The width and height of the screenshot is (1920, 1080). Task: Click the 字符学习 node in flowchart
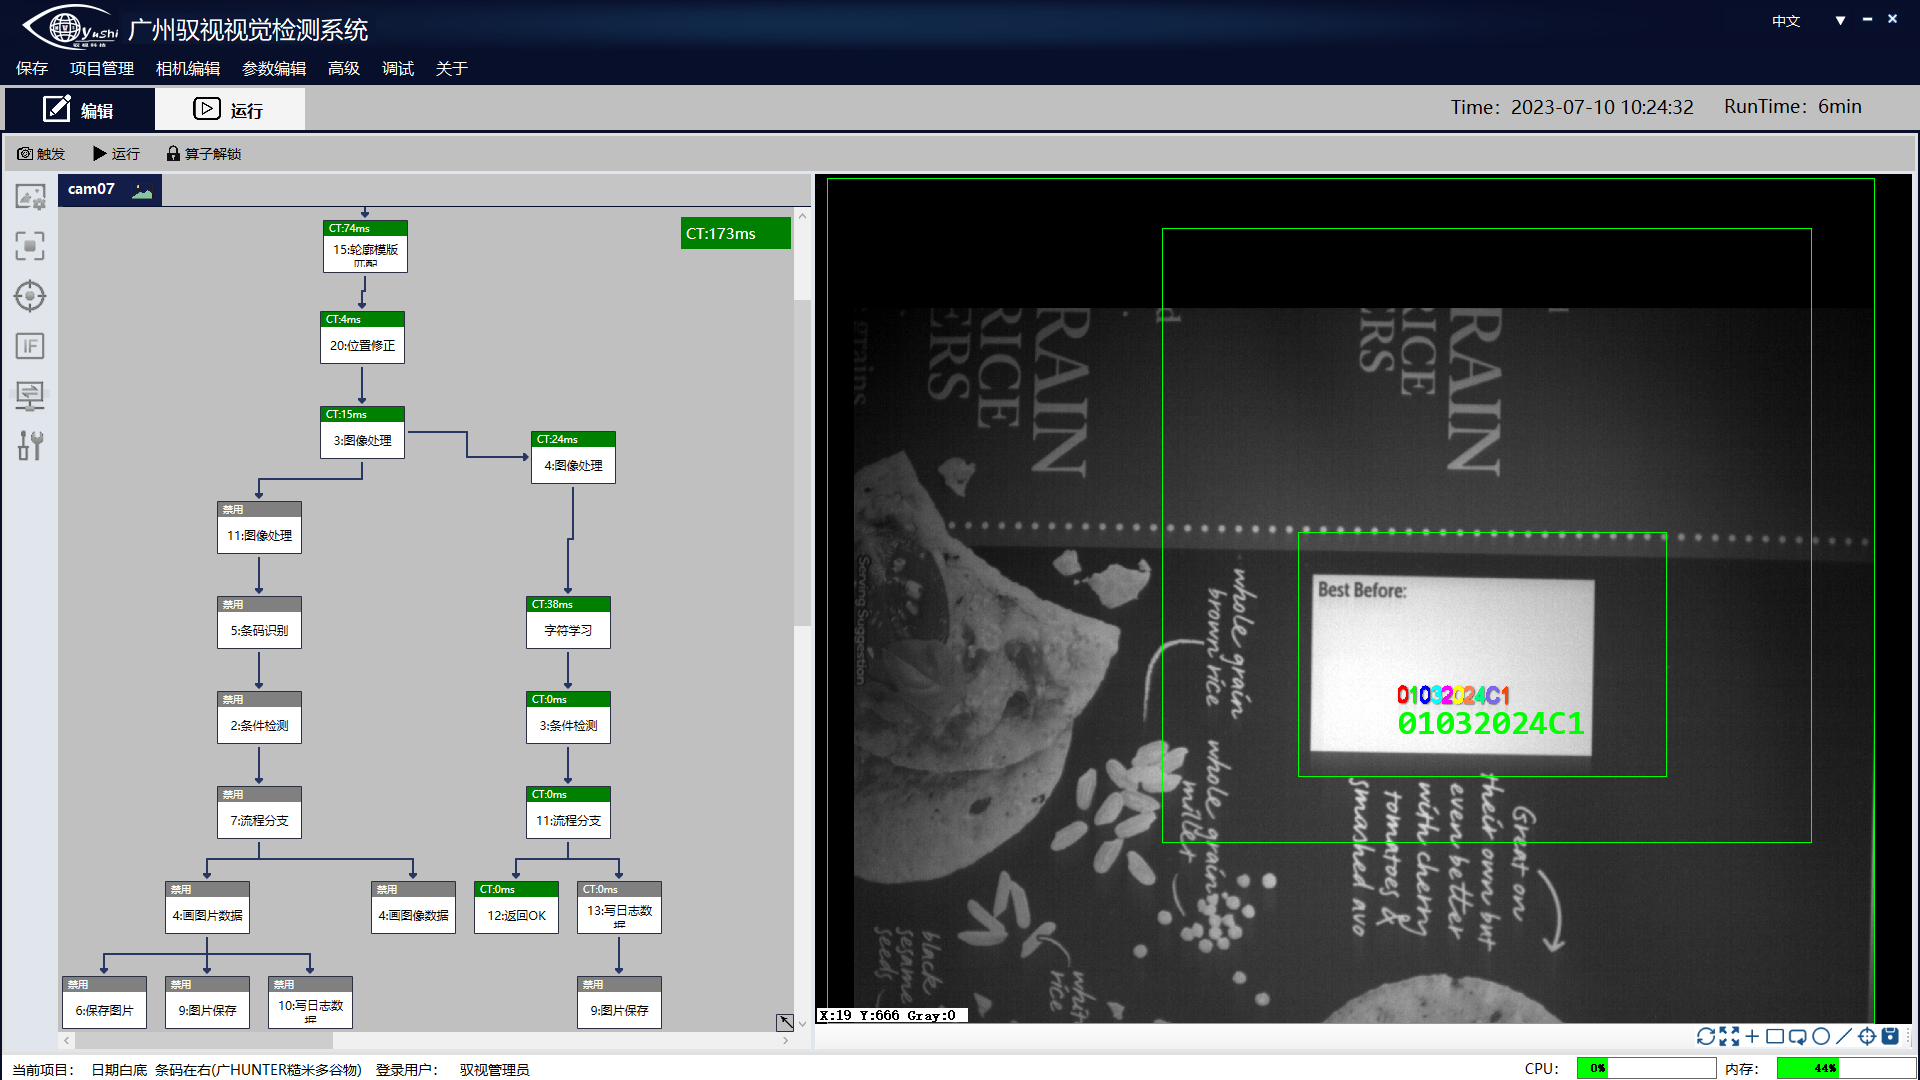click(568, 630)
